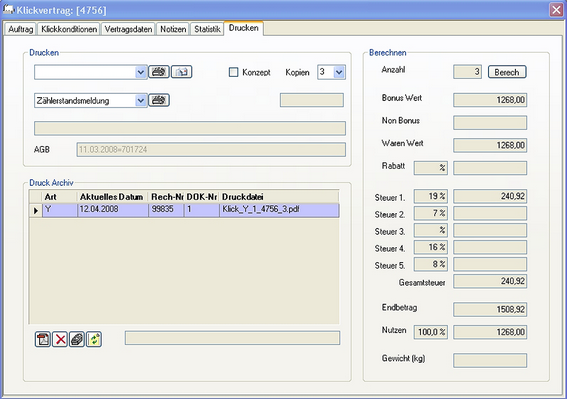Click the Rabatt percent field
Image resolution: width=567 pixels, height=399 pixels.
pos(431,168)
